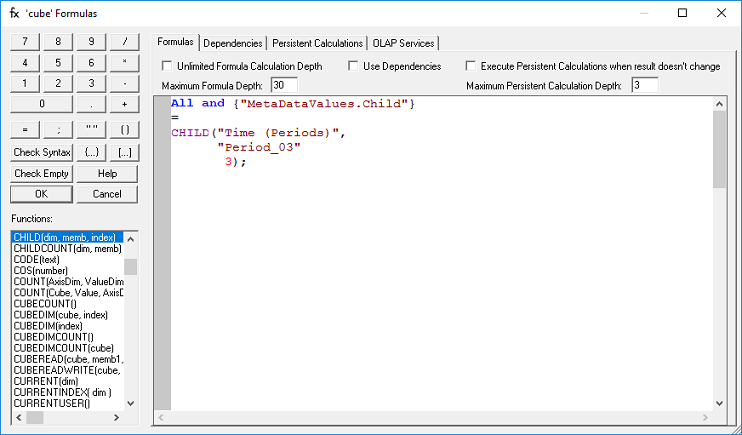Insert the multiplication asterisk operator

[x=124, y=62]
